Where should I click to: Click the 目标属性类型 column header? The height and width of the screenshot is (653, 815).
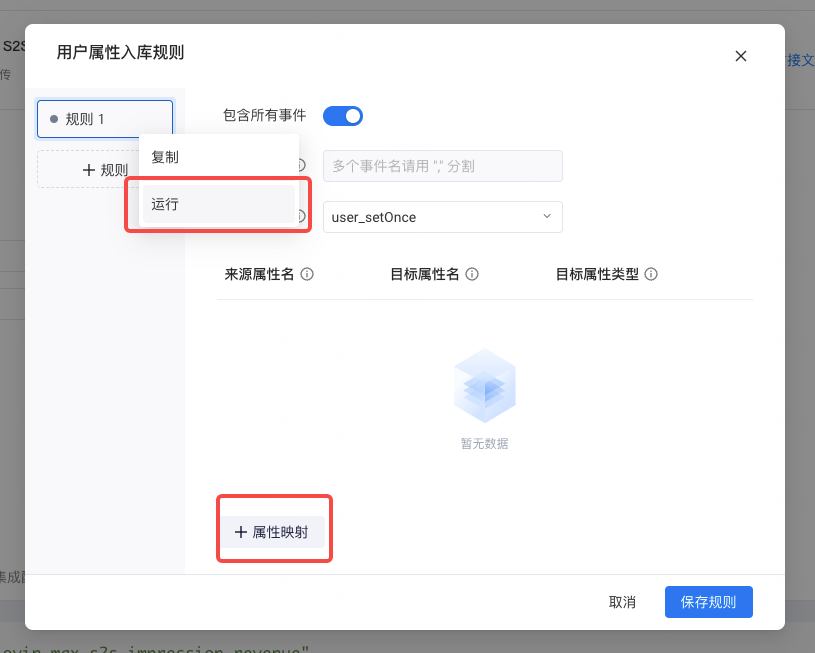coord(597,274)
